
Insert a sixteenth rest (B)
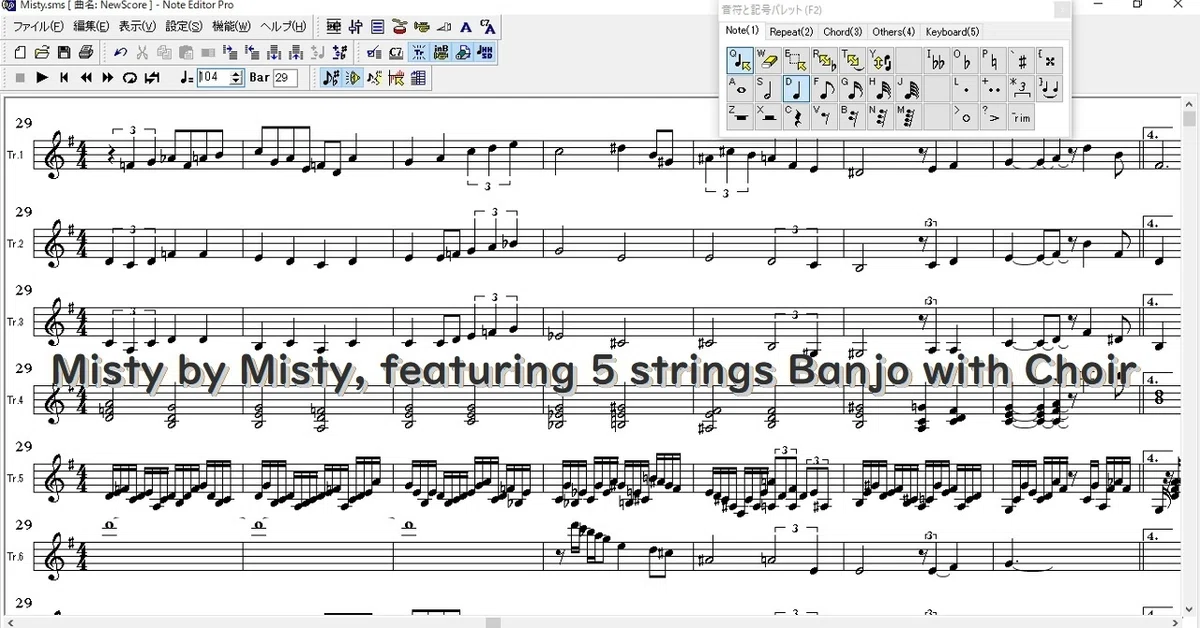click(x=852, y=116)
